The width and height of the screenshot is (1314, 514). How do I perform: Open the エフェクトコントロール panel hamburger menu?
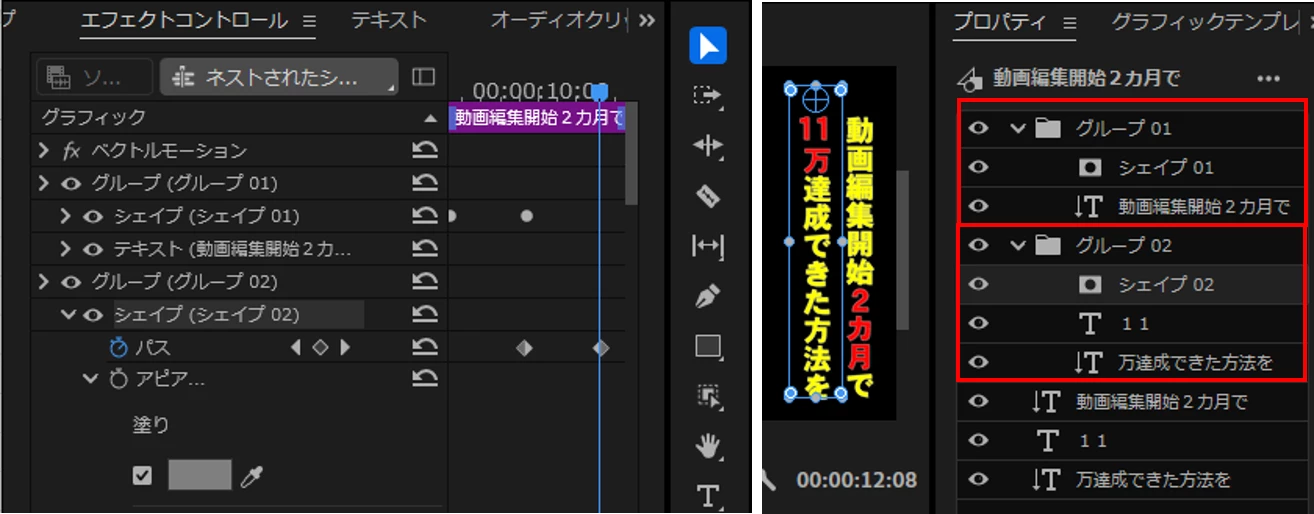click(x=309, y=20)
